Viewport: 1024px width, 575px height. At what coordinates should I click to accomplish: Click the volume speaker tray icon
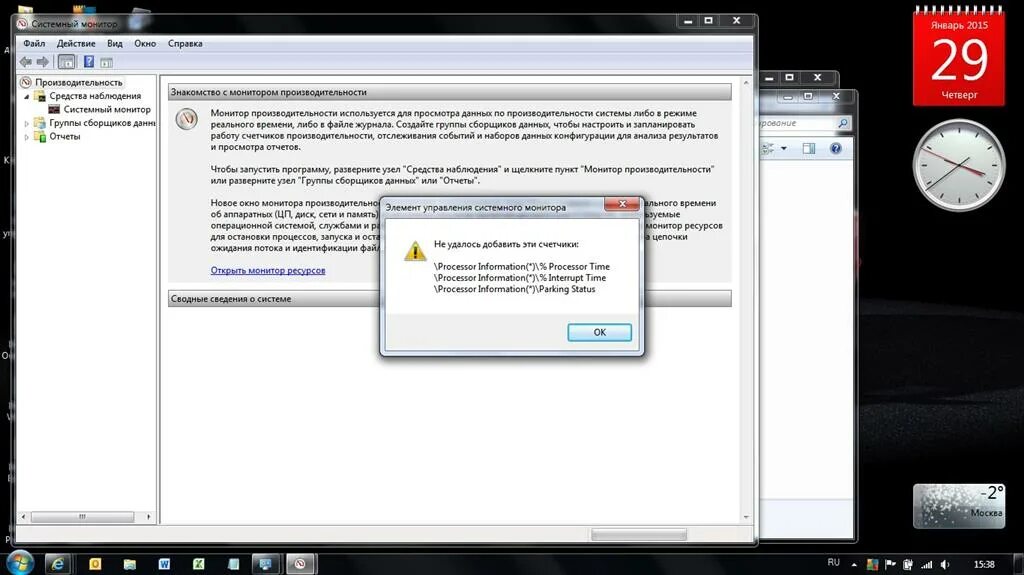(x=945, y=564)
